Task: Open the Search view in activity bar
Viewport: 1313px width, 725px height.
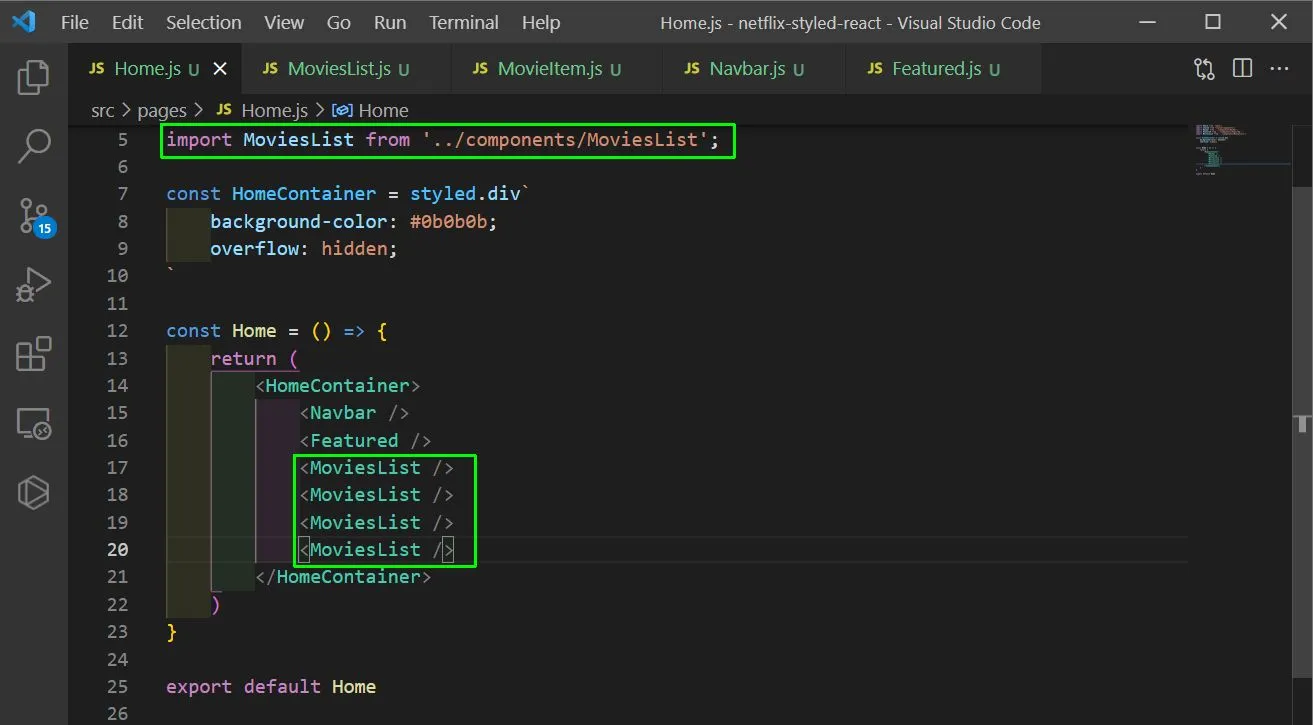Action: 34,146
